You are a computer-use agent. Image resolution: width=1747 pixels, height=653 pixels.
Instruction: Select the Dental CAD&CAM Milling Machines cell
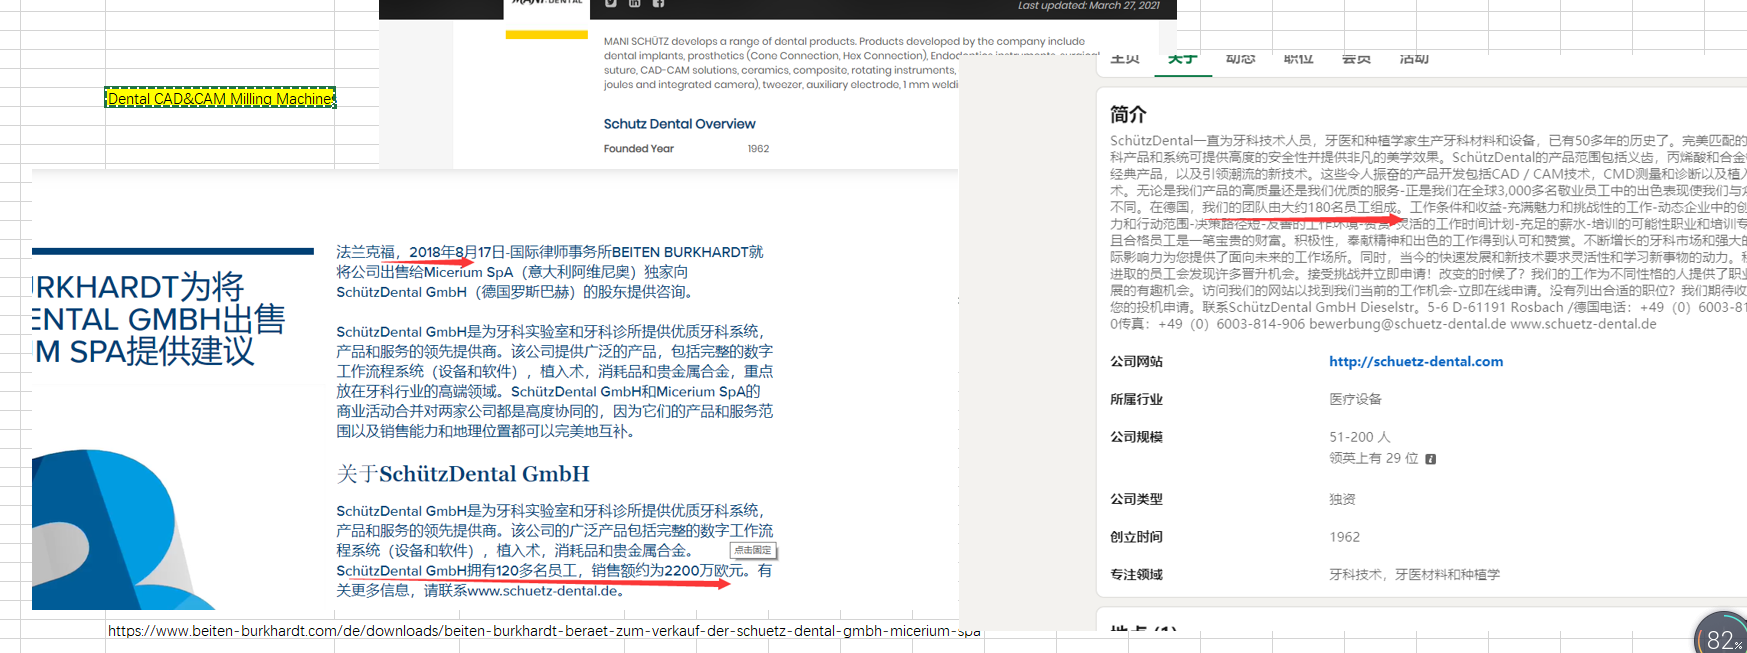click(x=220, y=98)
